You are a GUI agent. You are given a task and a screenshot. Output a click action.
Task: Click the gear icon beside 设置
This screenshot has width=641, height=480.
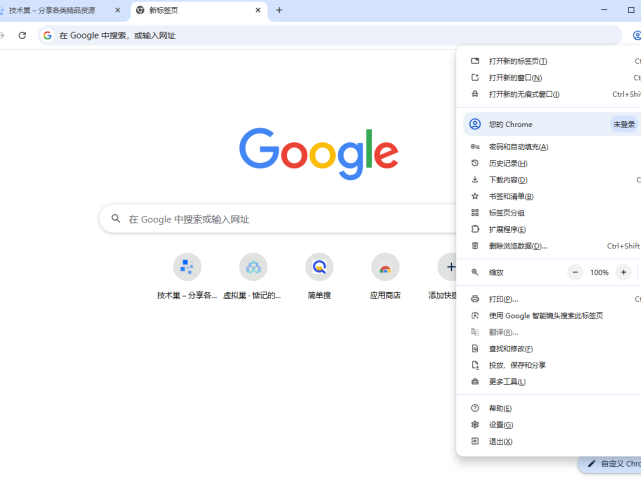tap(475, 425)
